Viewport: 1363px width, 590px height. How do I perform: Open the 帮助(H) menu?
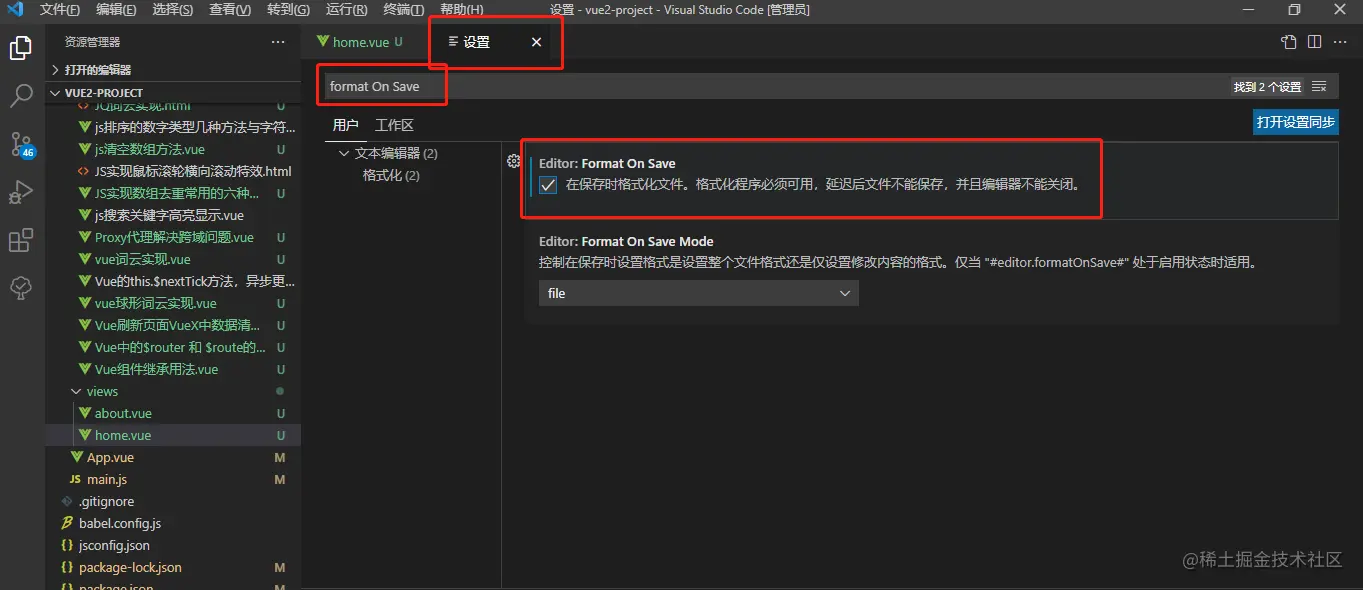(x=461, y=10)
